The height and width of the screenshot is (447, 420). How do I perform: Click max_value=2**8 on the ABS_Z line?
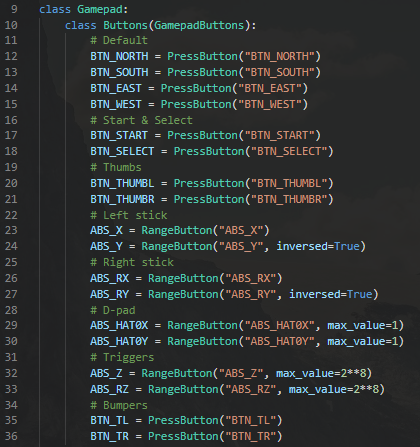coord(321,373)
